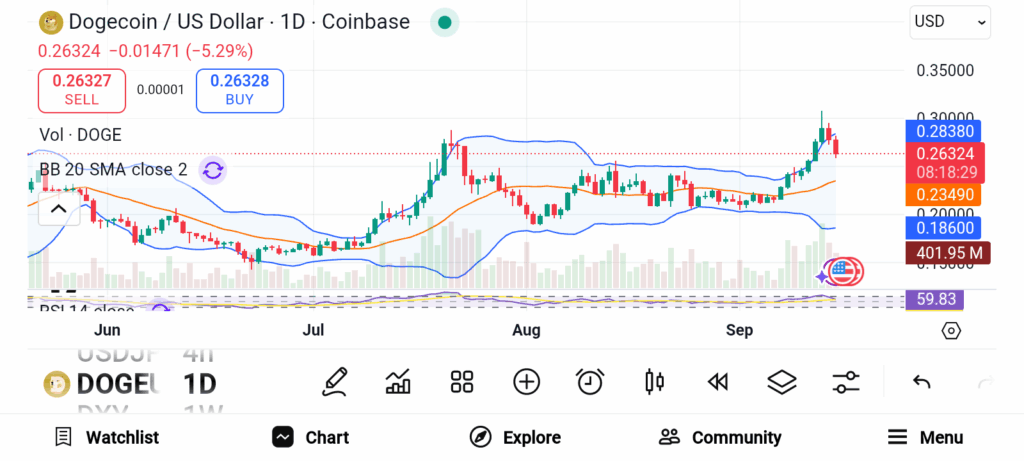The width and height of the screenshot is (1024, 461).
Task: Click the 0.26324 current price label on scale
Action: (944, 154)
